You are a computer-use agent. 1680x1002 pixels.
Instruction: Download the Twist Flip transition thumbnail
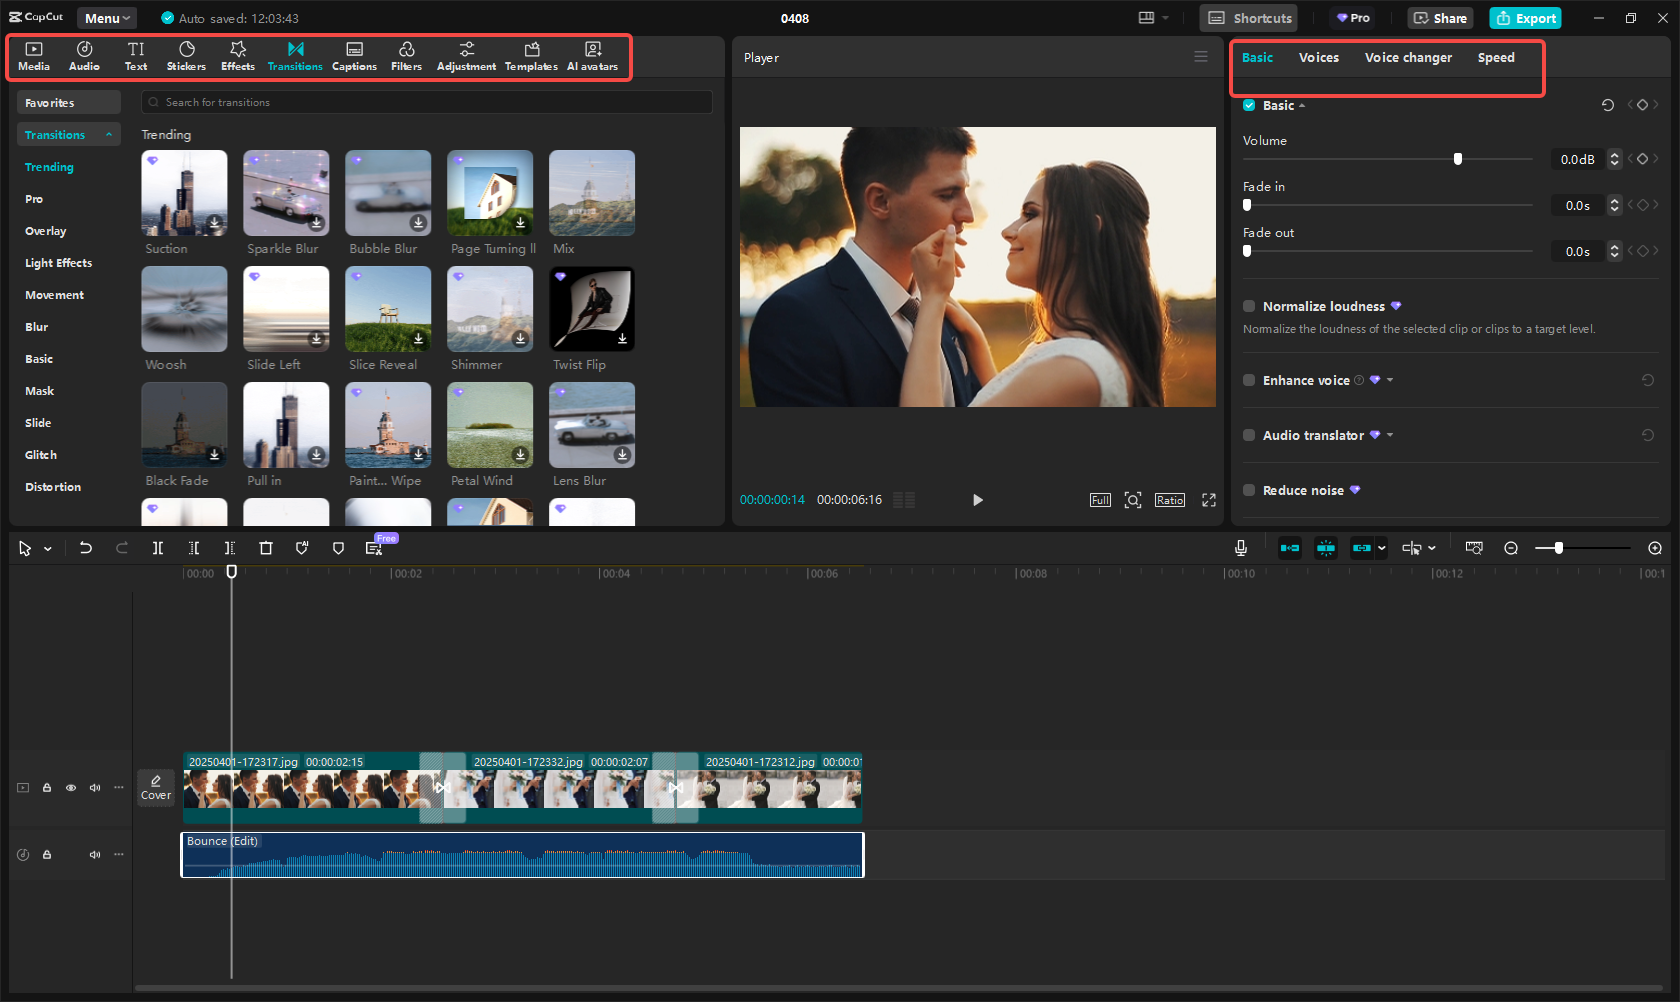[622, 340]
